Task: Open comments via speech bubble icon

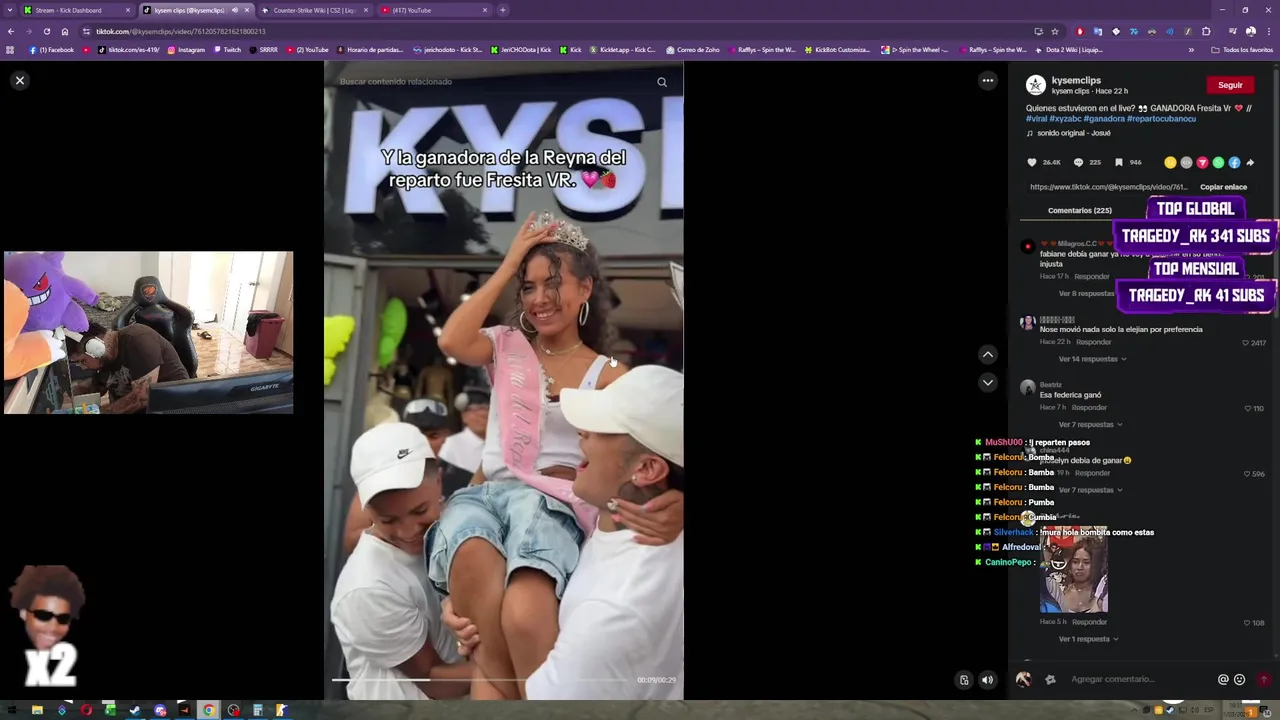Action: coord(1078,162)
